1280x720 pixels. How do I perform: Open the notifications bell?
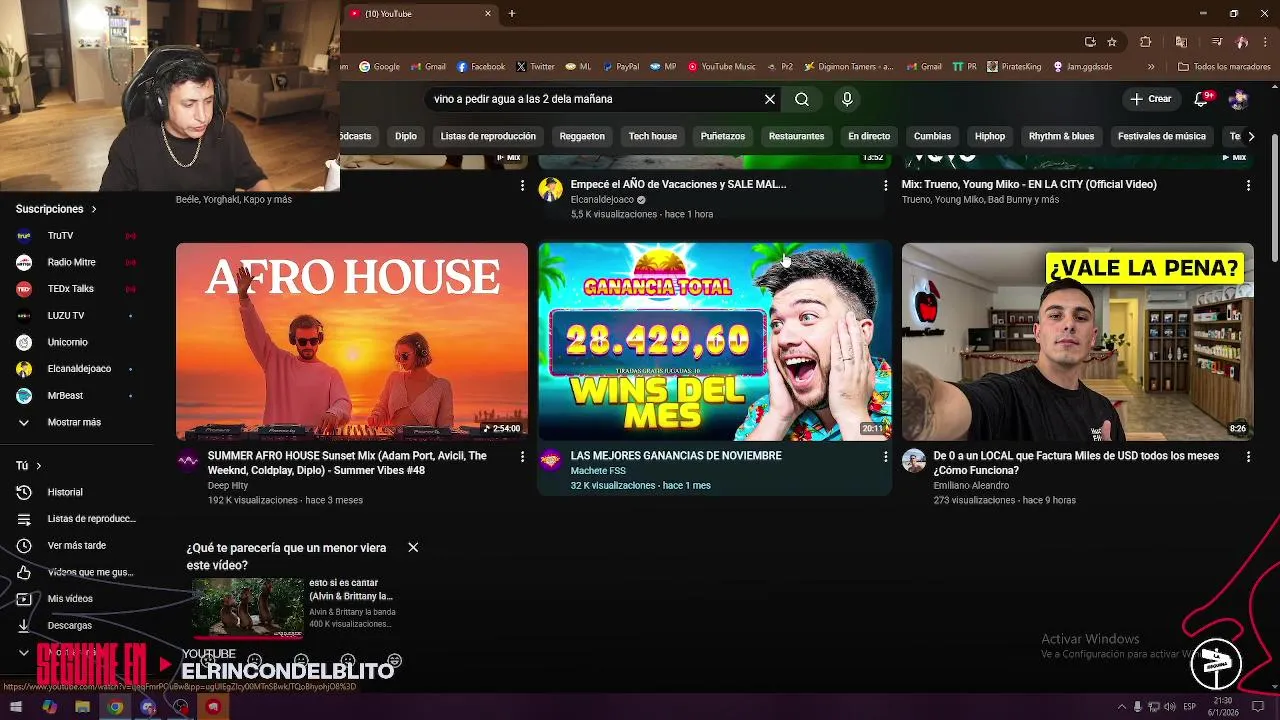(1203, 99)
